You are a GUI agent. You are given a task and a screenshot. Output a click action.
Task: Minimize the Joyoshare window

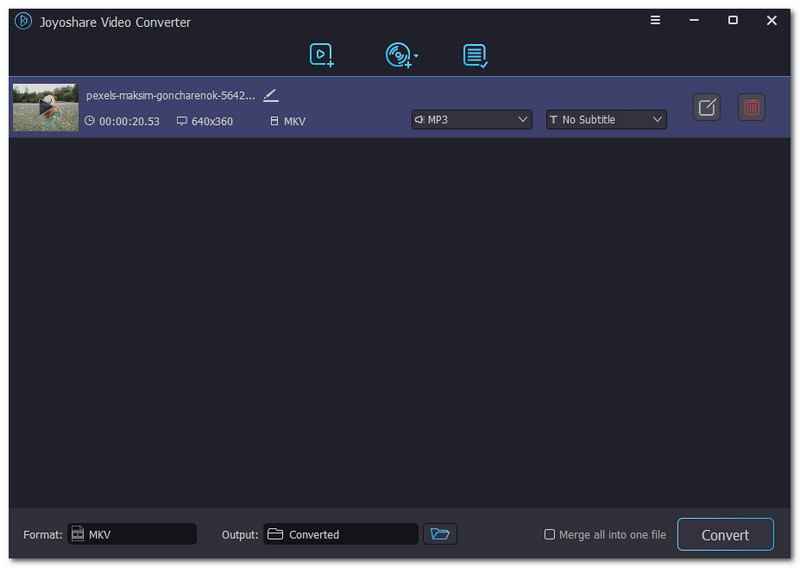pos(694,20)
